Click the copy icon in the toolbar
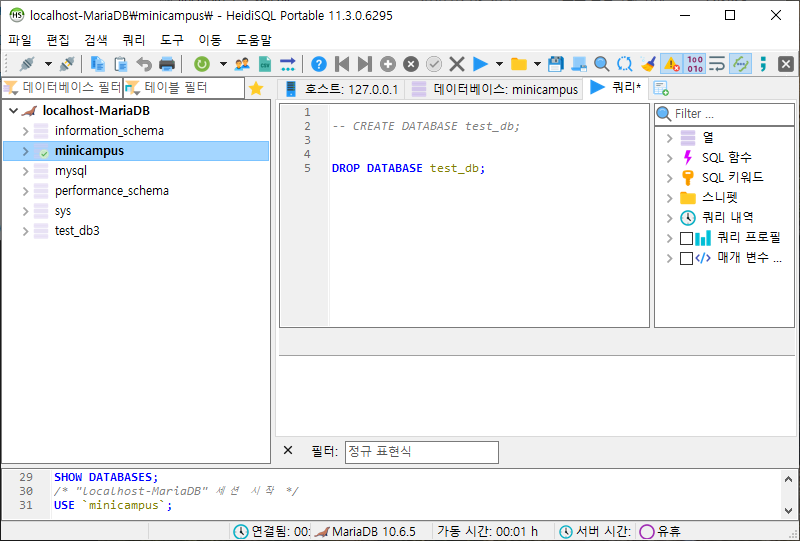This screenshot has height=541, width=800. tap(97, 64)
